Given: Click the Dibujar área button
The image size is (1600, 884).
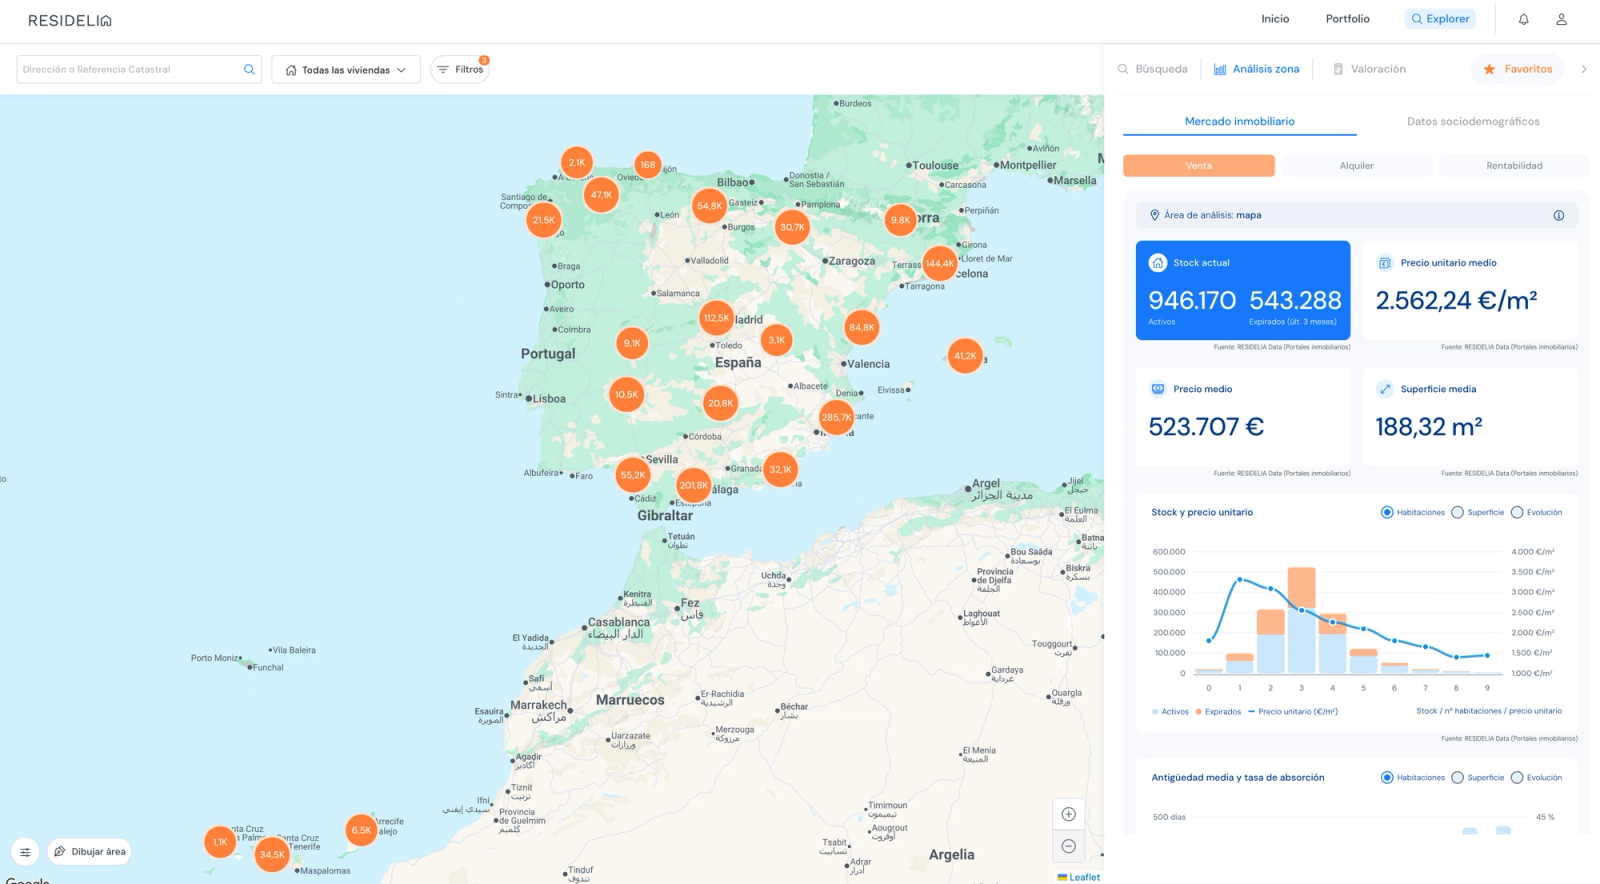Looking at the screenshot, I should point(90,852).
